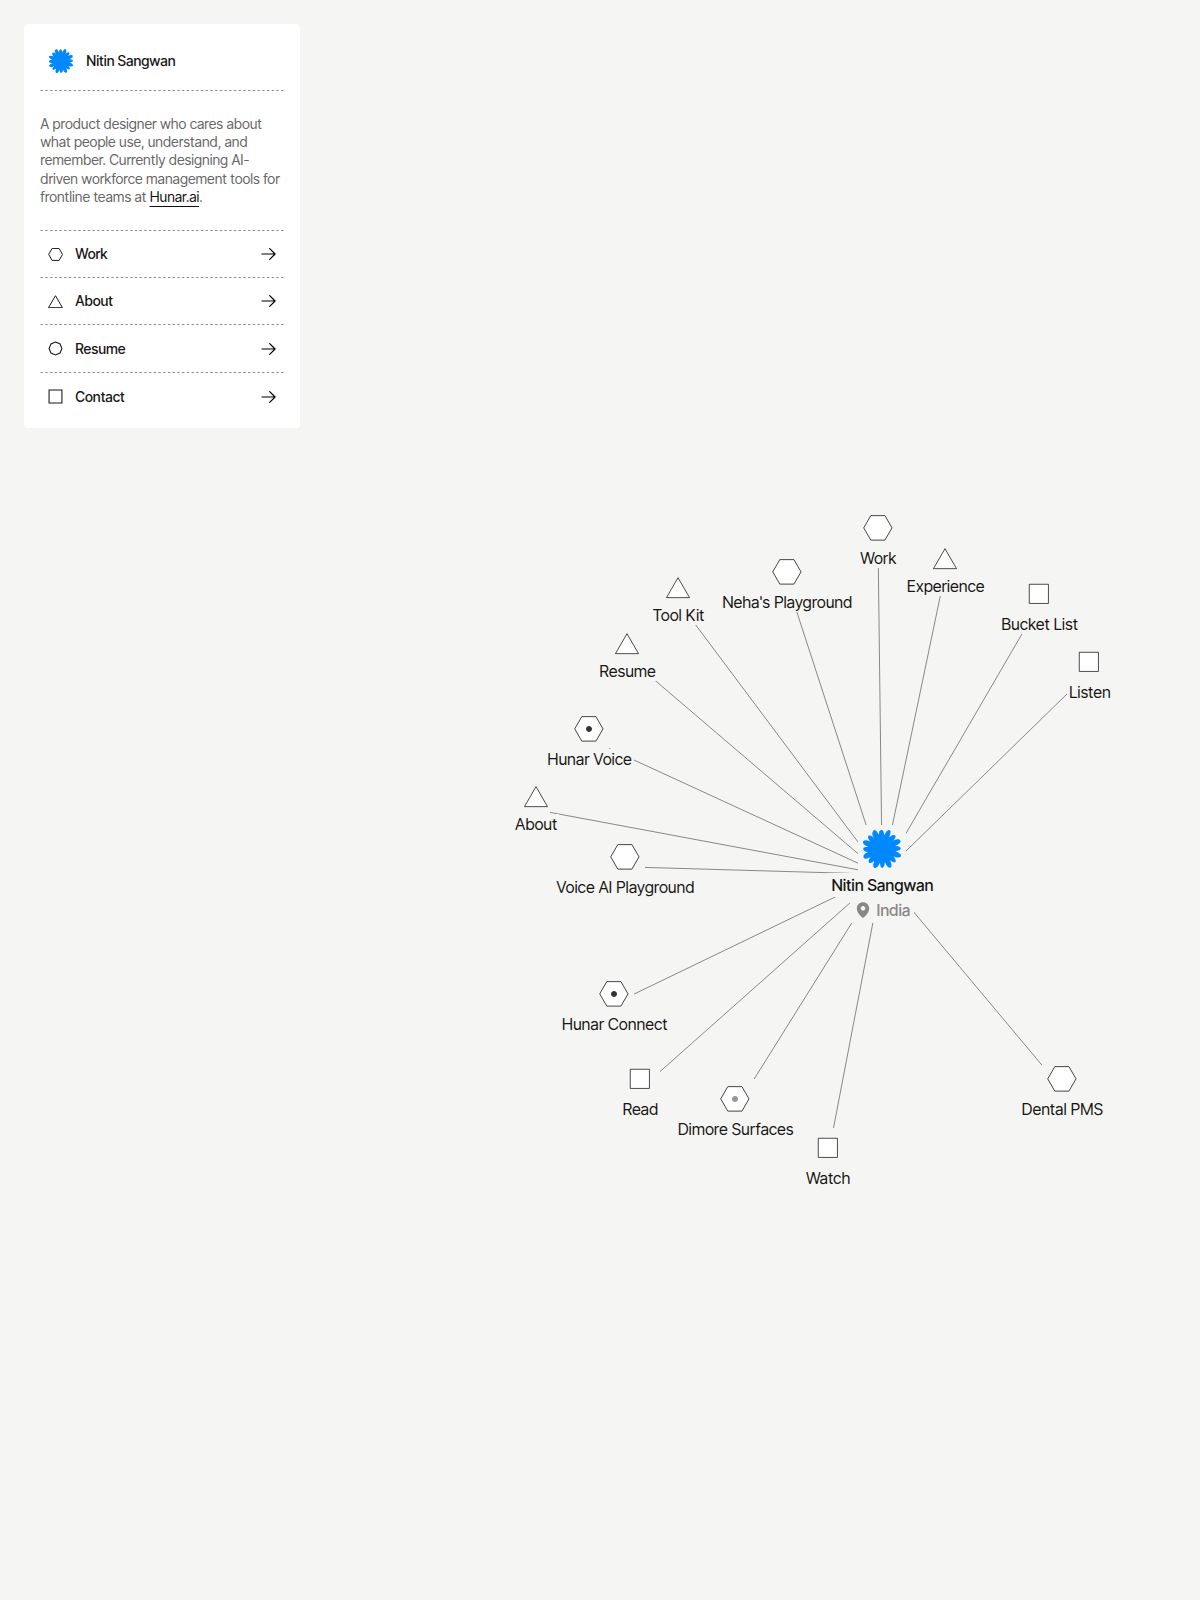The width and height of the screenshot is (1200, 1600).
Task: Click the arrow on the Work row
Action: point(268,254)
